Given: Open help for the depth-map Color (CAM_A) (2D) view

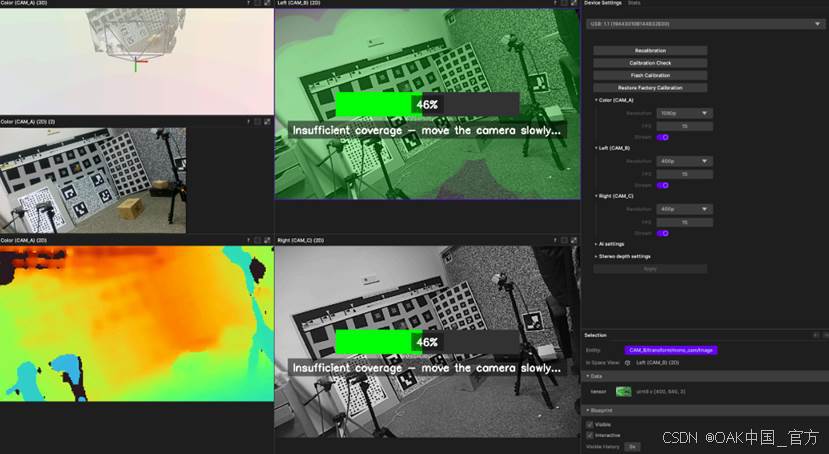Looking at the screenshot, I should click(248, 240).
